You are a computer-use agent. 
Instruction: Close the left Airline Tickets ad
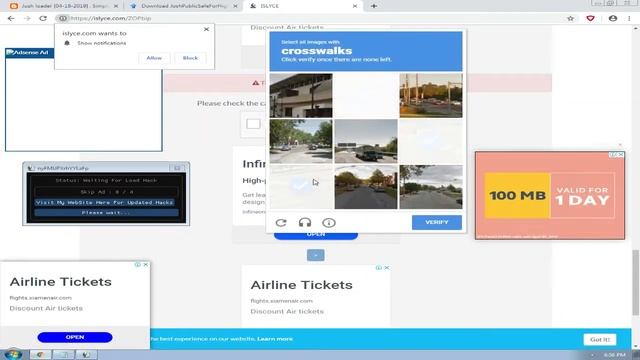coord(146,265)
